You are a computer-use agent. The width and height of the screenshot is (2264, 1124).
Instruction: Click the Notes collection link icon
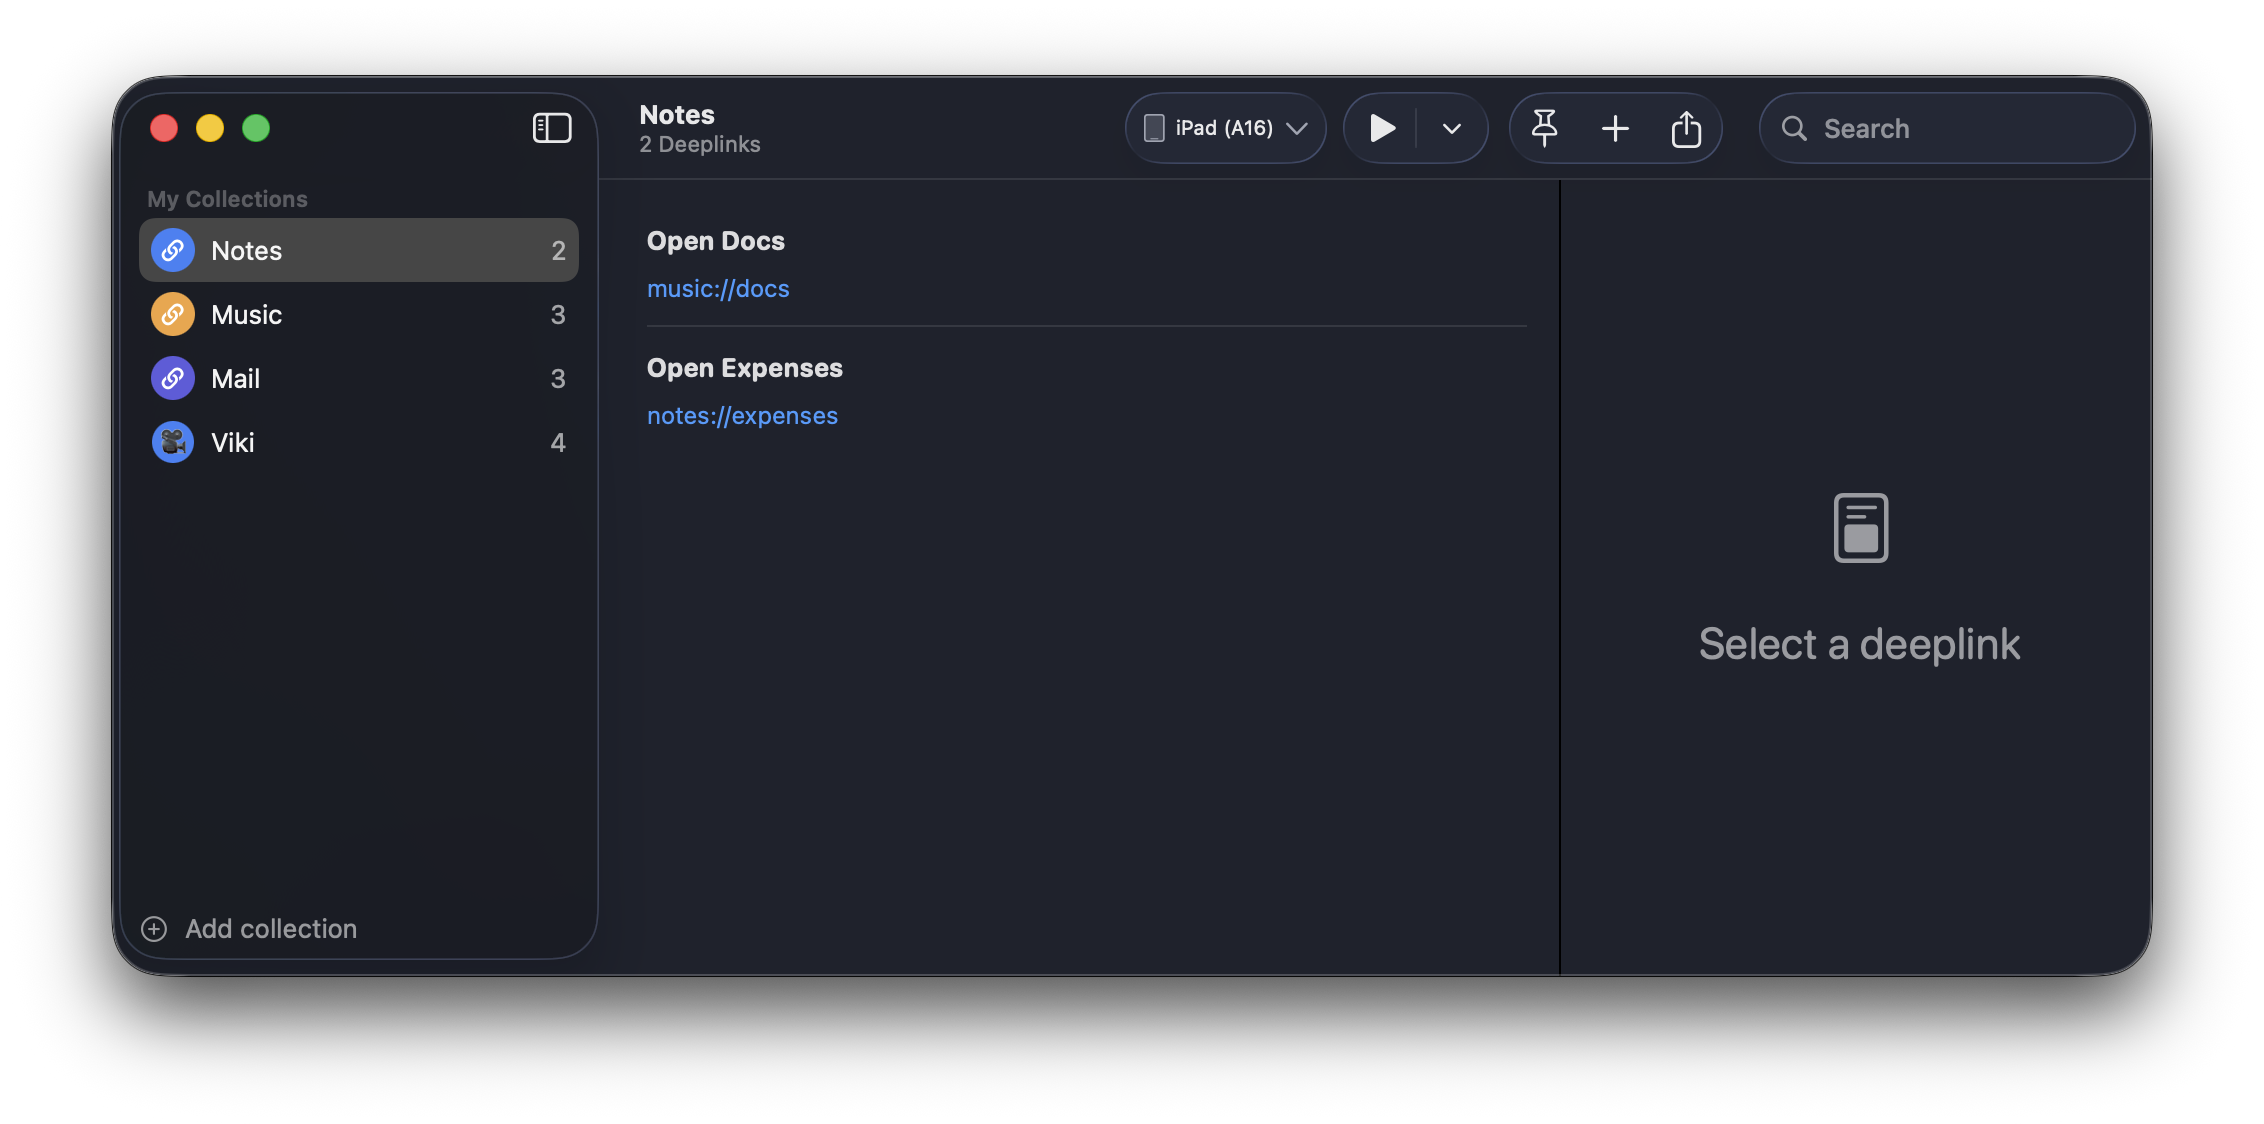coord(173,250)
